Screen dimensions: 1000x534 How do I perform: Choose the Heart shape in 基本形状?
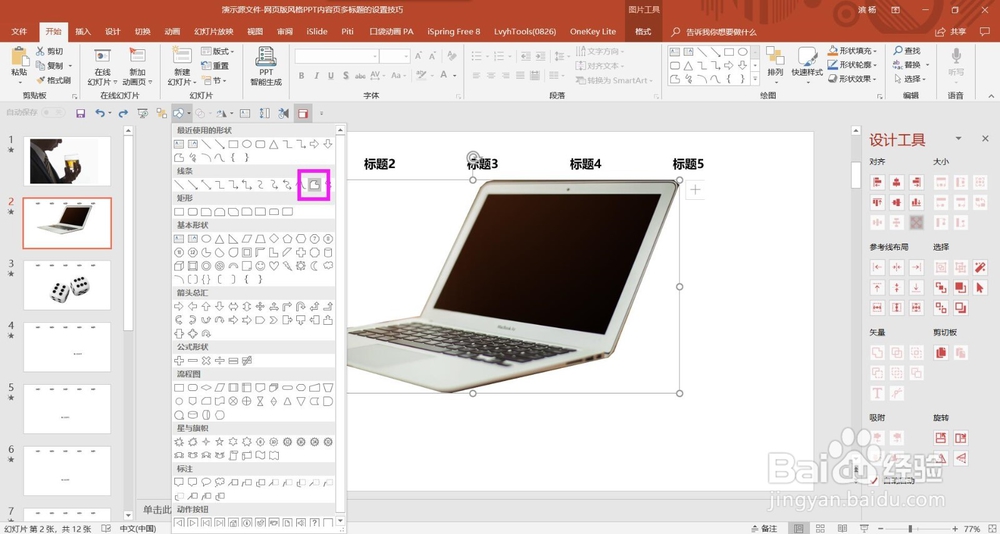pos(274,266)
